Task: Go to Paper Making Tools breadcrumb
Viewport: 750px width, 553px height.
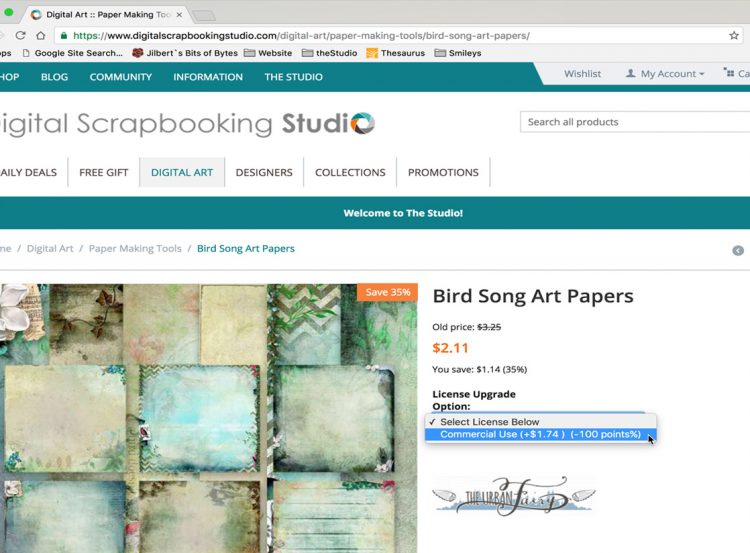Action: 135,249
